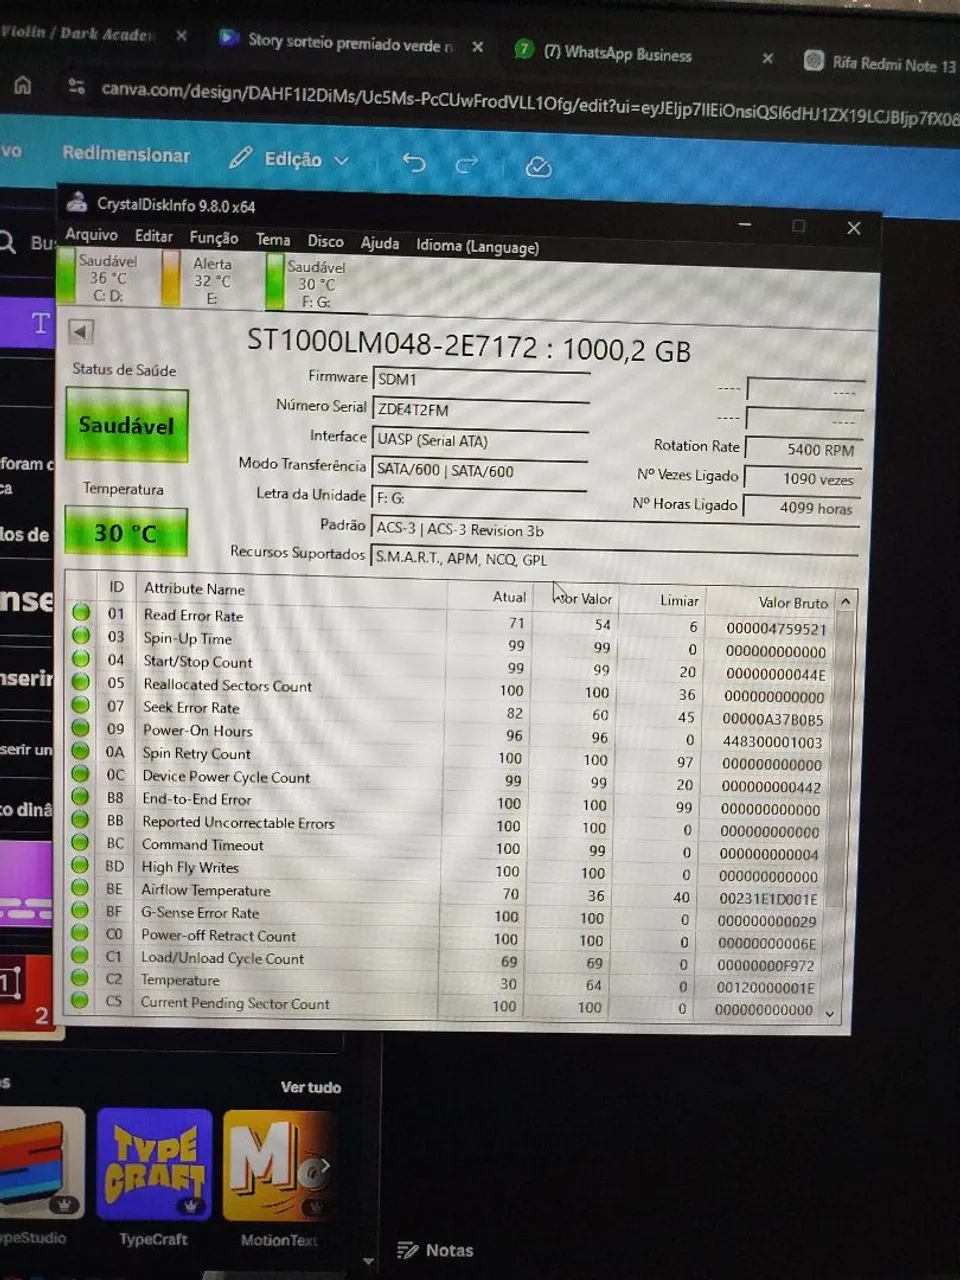Select the F: G: drive tab
Viewport: 960px width, 1280px height.
[x=308, y=284]
